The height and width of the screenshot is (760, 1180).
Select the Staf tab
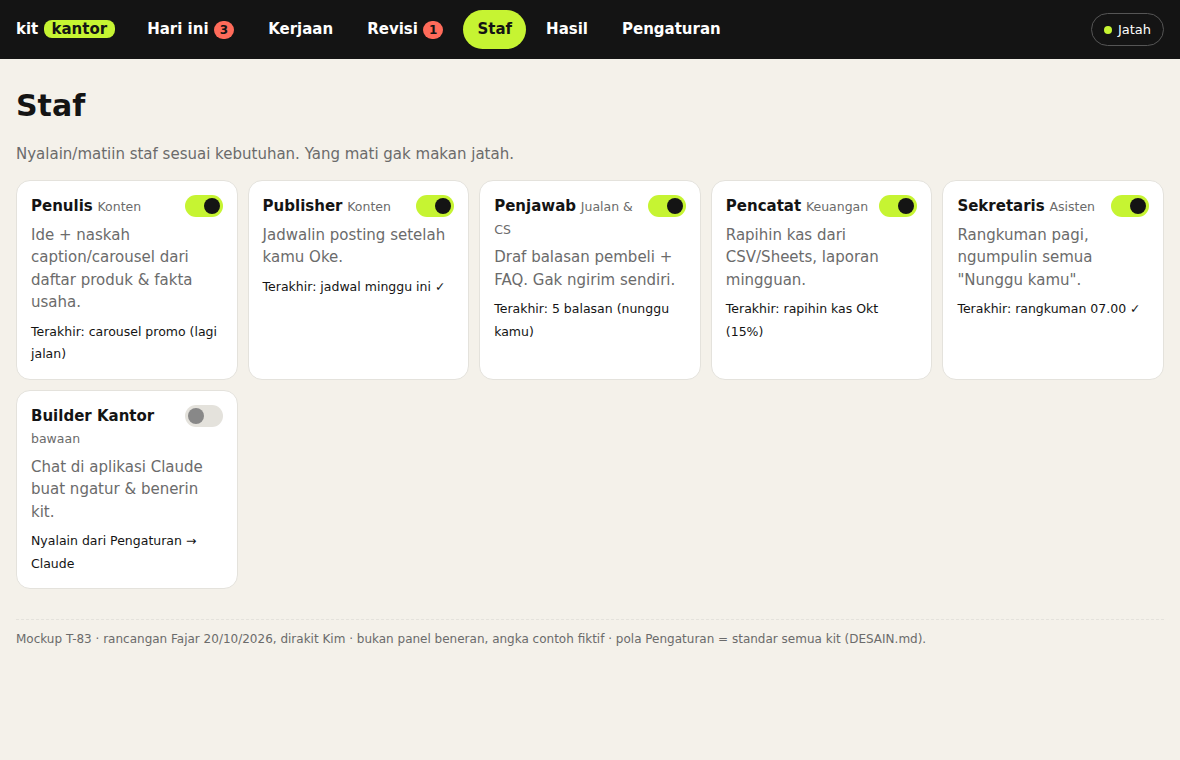pyautogui.click(x=494, y=29)
